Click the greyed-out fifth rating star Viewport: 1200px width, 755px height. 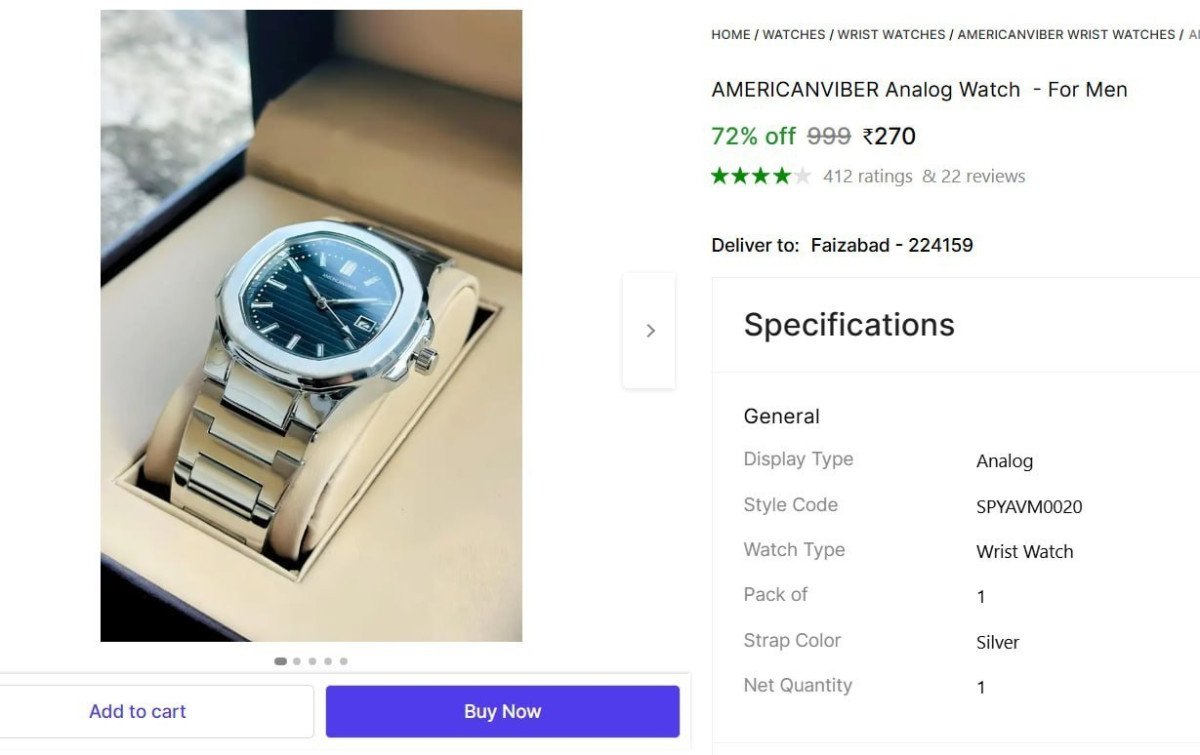801,175
